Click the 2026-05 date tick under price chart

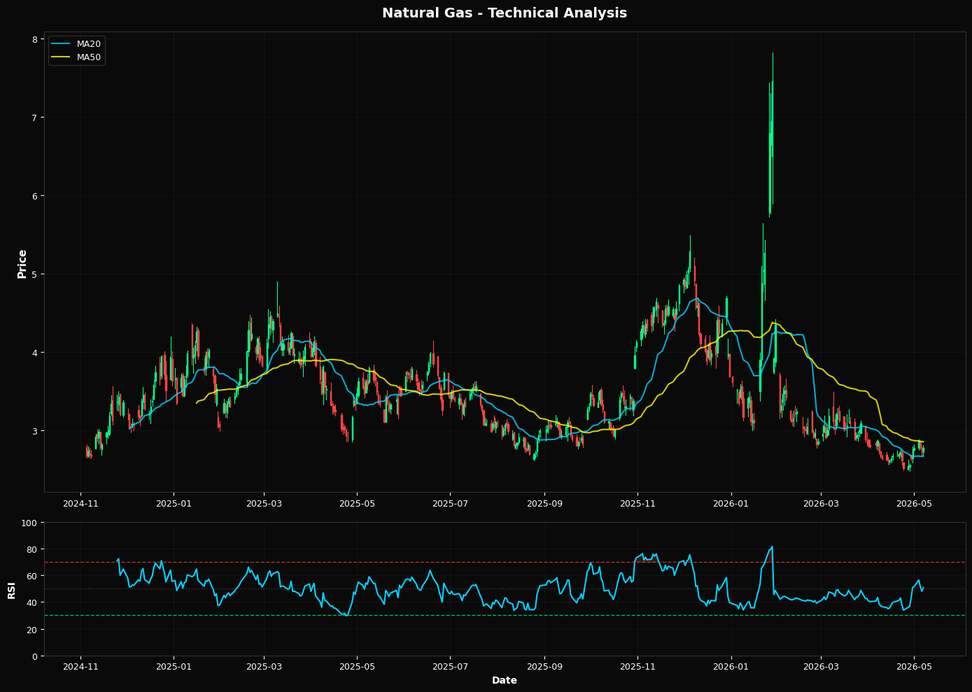click(x=914, y=503)
